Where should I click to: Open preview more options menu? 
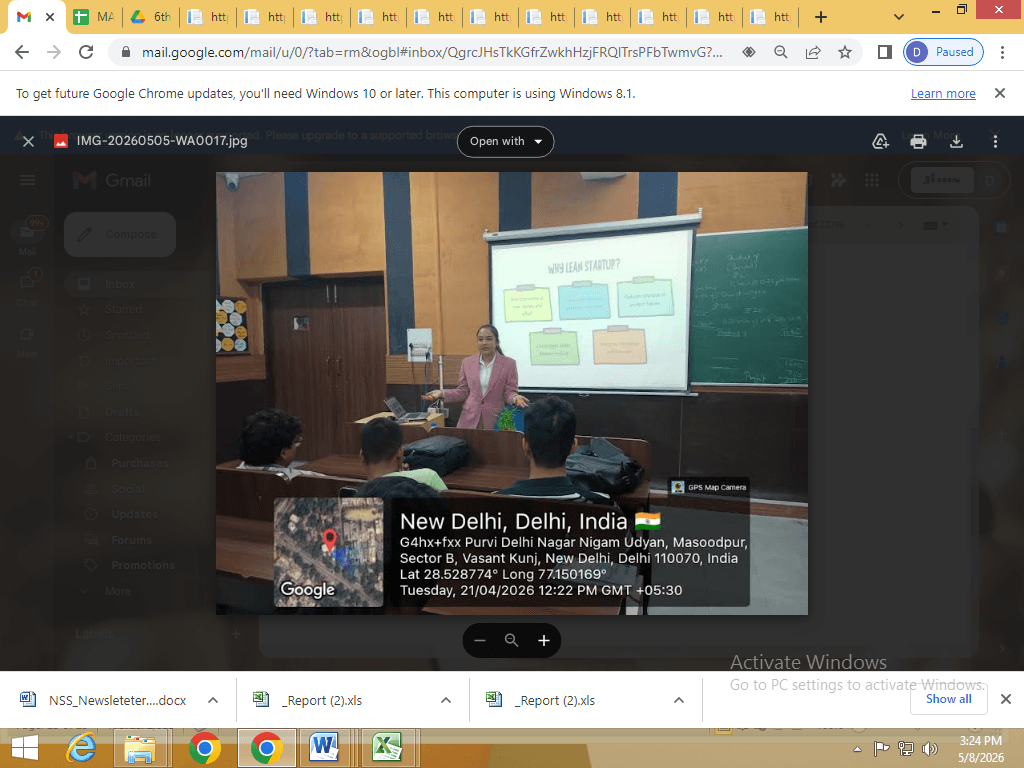pos(995,141)
